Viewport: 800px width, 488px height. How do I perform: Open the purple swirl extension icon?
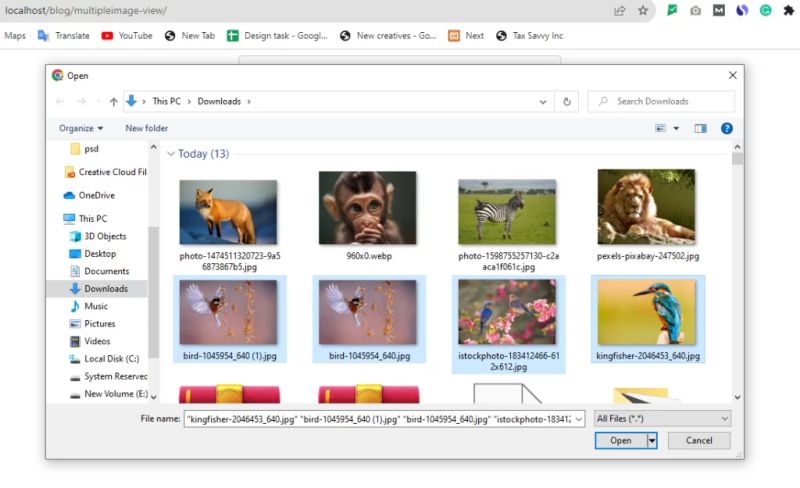(742, 10)
